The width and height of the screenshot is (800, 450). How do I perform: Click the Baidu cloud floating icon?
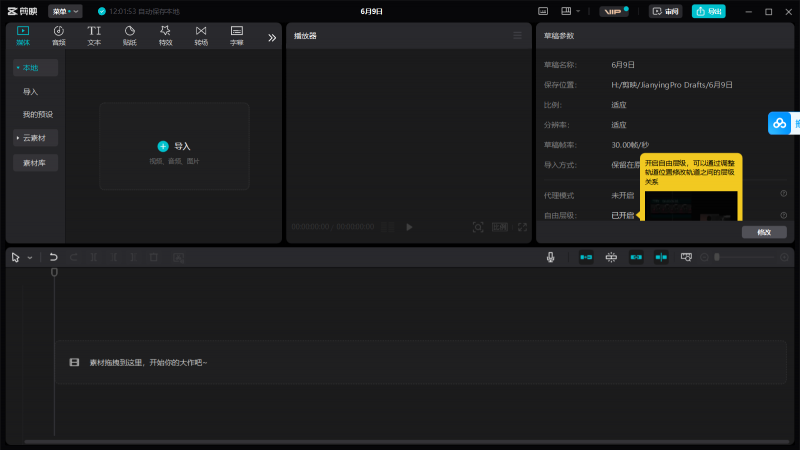pos(780,123)
